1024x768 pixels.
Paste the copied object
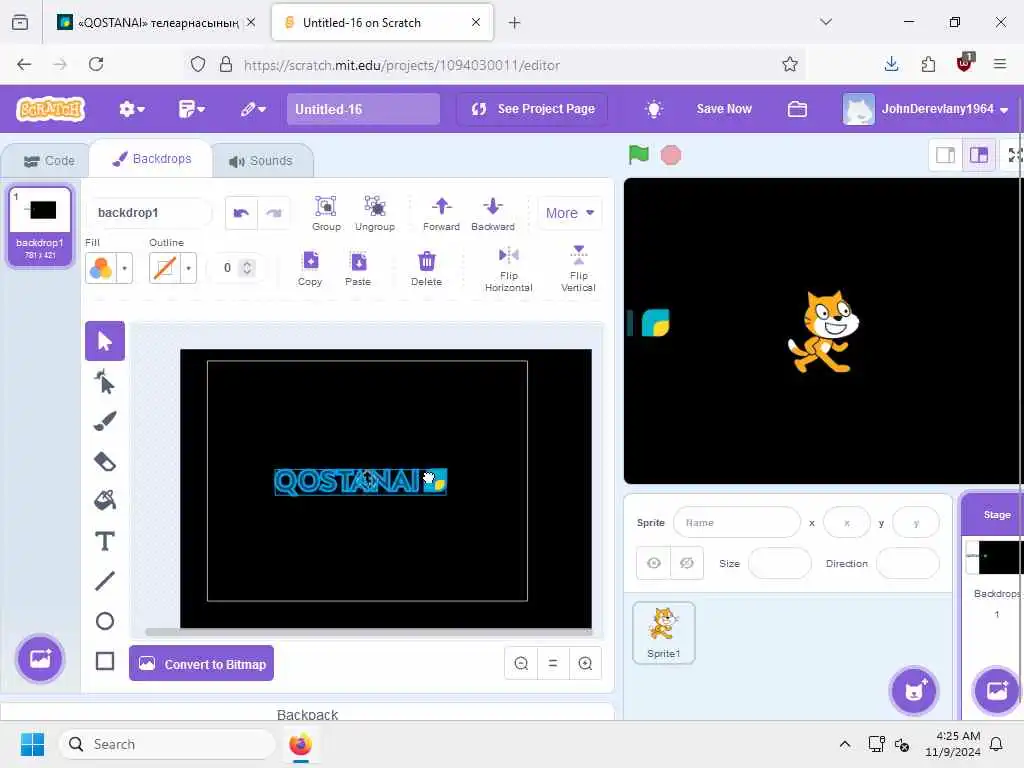click(x=358, y=268)
